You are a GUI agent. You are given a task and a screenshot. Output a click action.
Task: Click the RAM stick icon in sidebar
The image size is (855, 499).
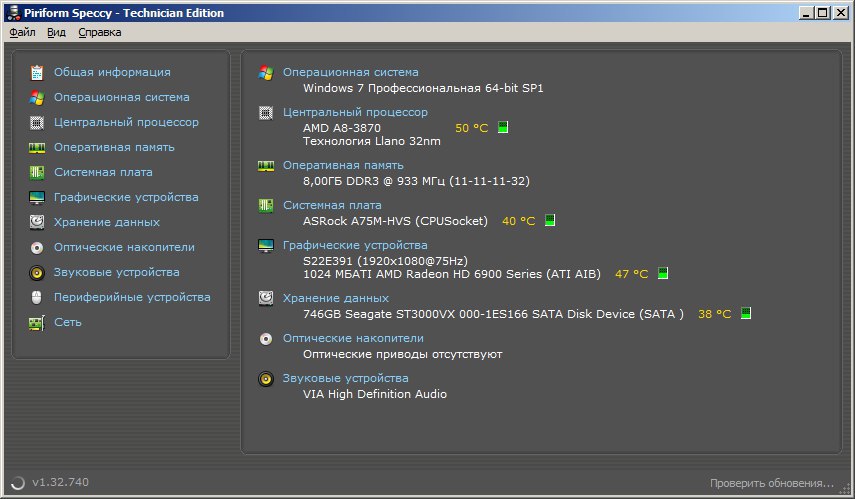point(37,148)
